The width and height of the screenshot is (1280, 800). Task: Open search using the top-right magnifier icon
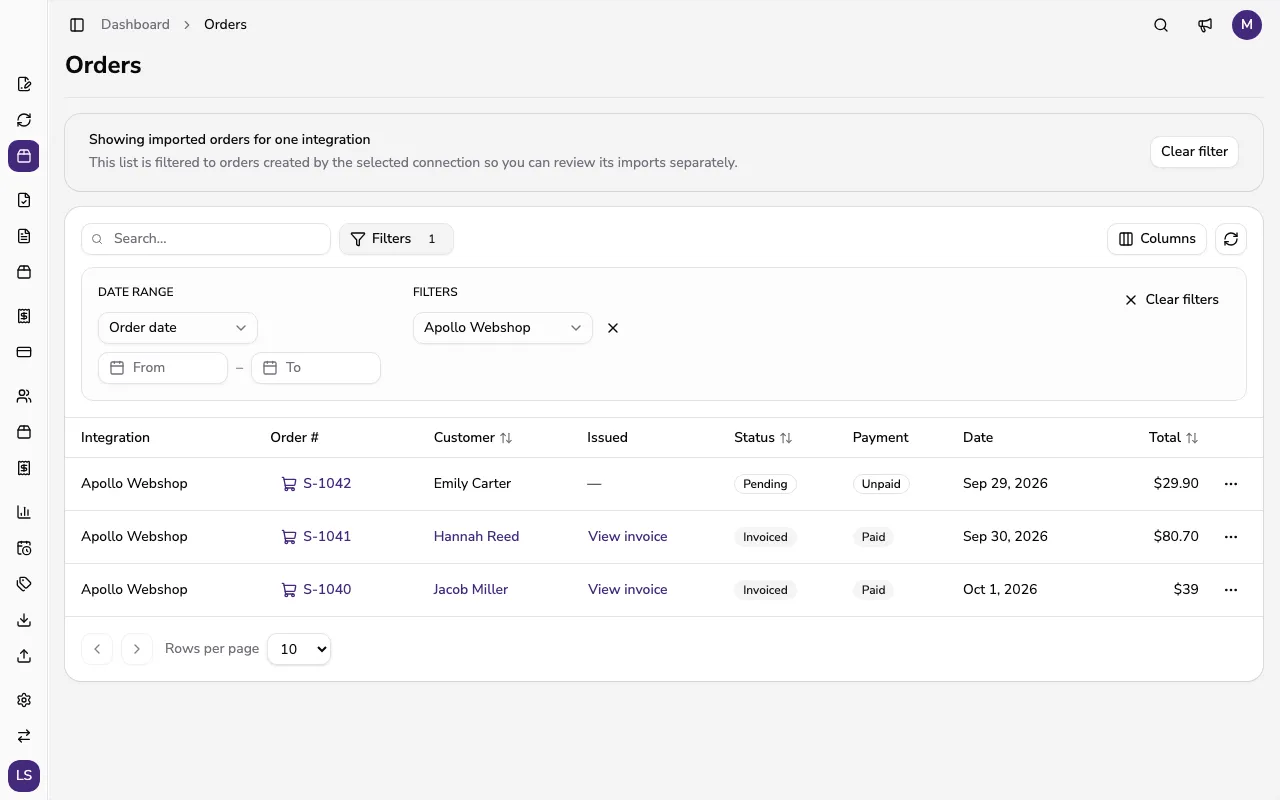1161,25
